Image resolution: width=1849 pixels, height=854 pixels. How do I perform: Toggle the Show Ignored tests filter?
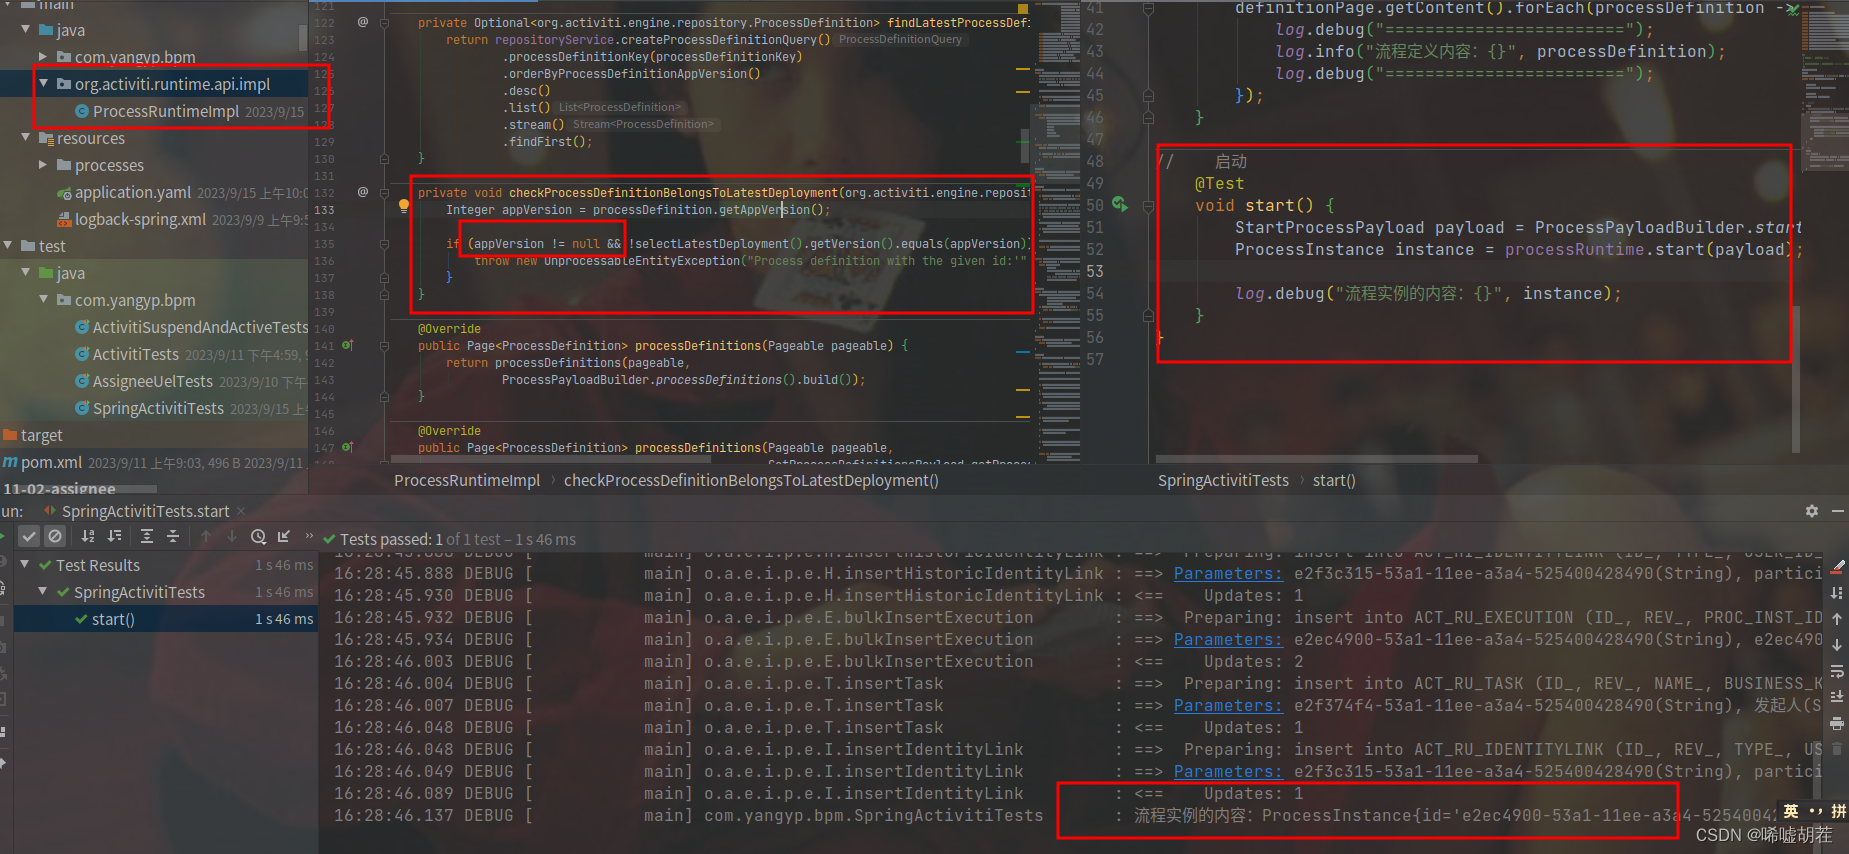[55, 537]
